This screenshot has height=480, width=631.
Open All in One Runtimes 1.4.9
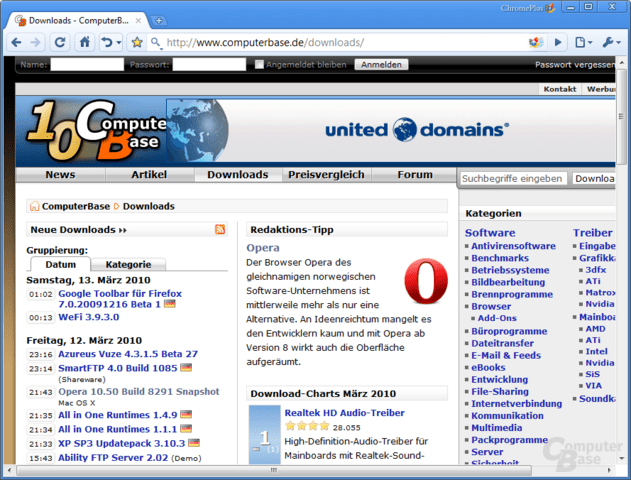click(x=118, y=415)
